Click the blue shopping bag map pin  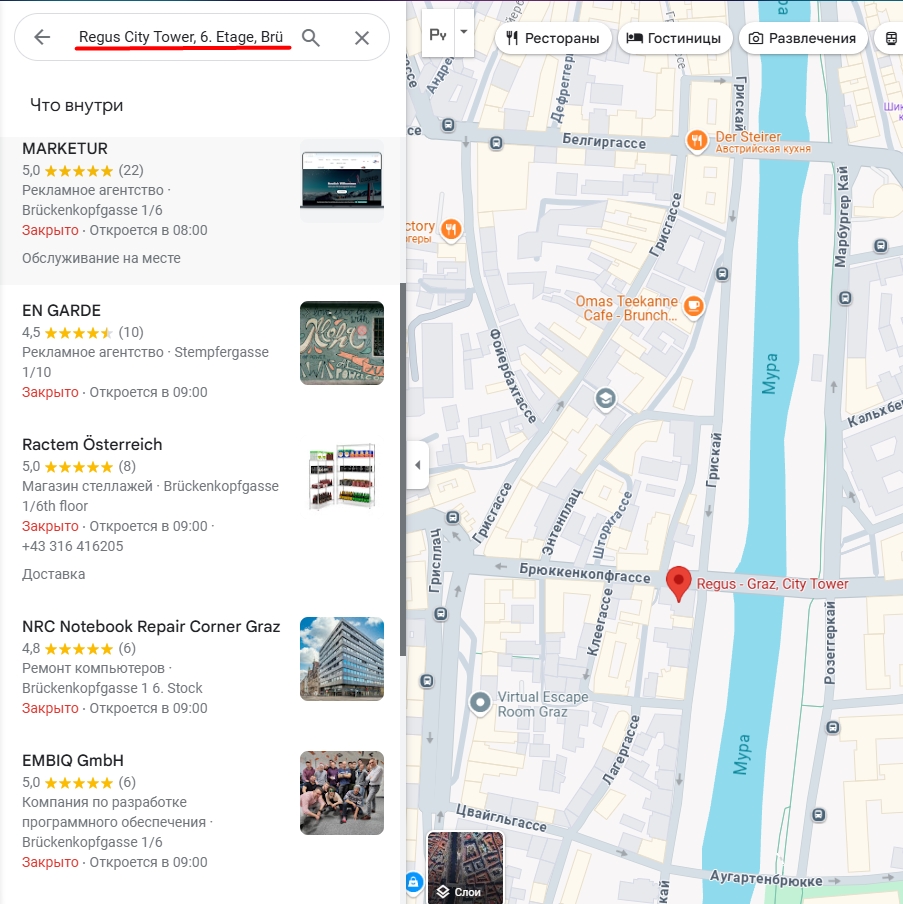tap(413, 882)
